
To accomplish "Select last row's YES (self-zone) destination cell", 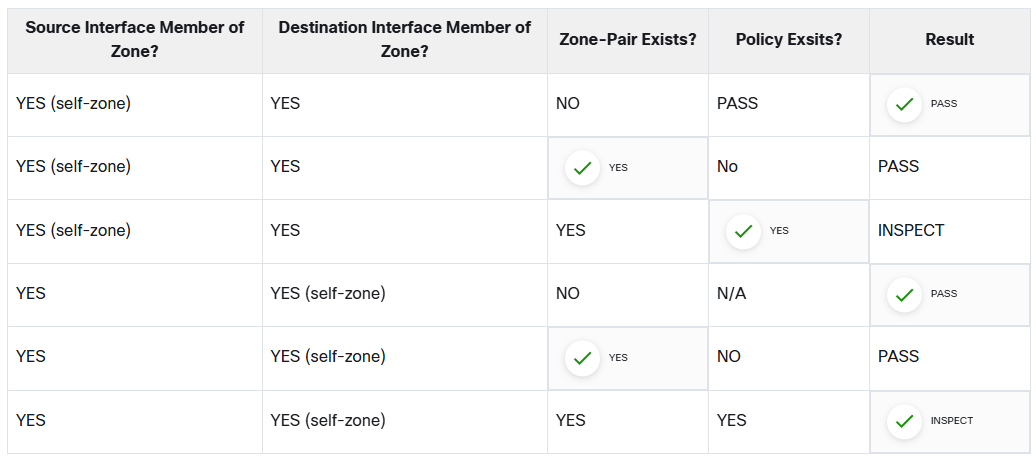I will coord(328,420).
